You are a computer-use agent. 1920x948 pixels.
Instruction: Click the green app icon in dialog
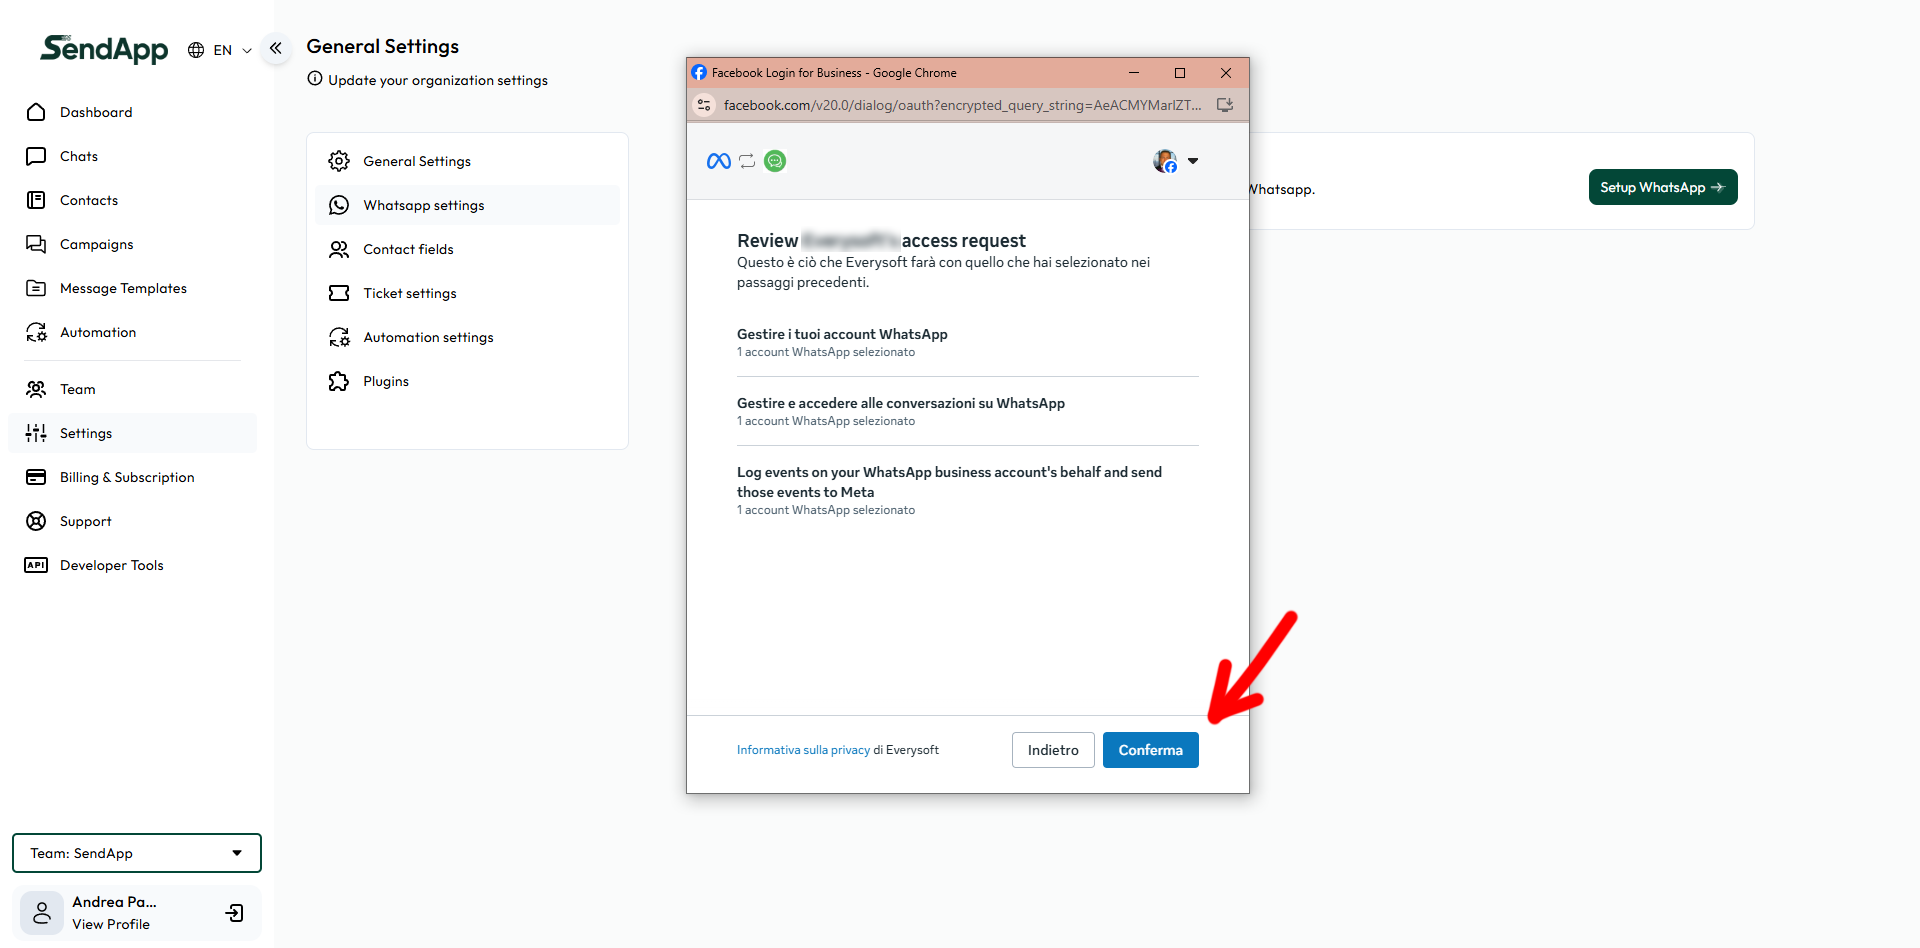click(x=775, y=161)
